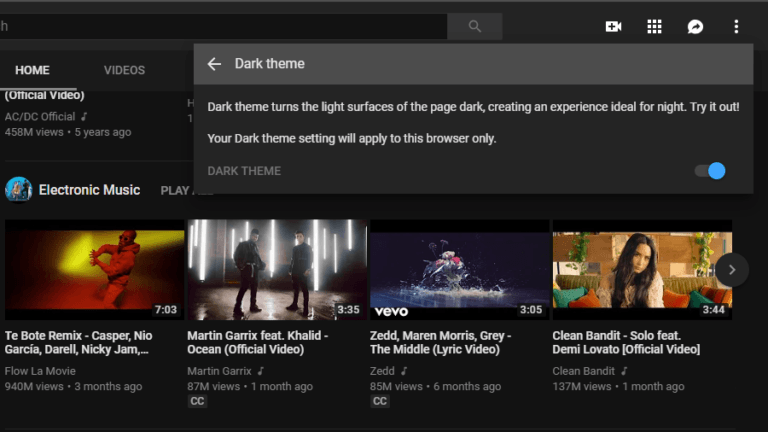Visit the Clean Bandit channel link
Viewport: 768px width, 432px height.
(583, 371)
